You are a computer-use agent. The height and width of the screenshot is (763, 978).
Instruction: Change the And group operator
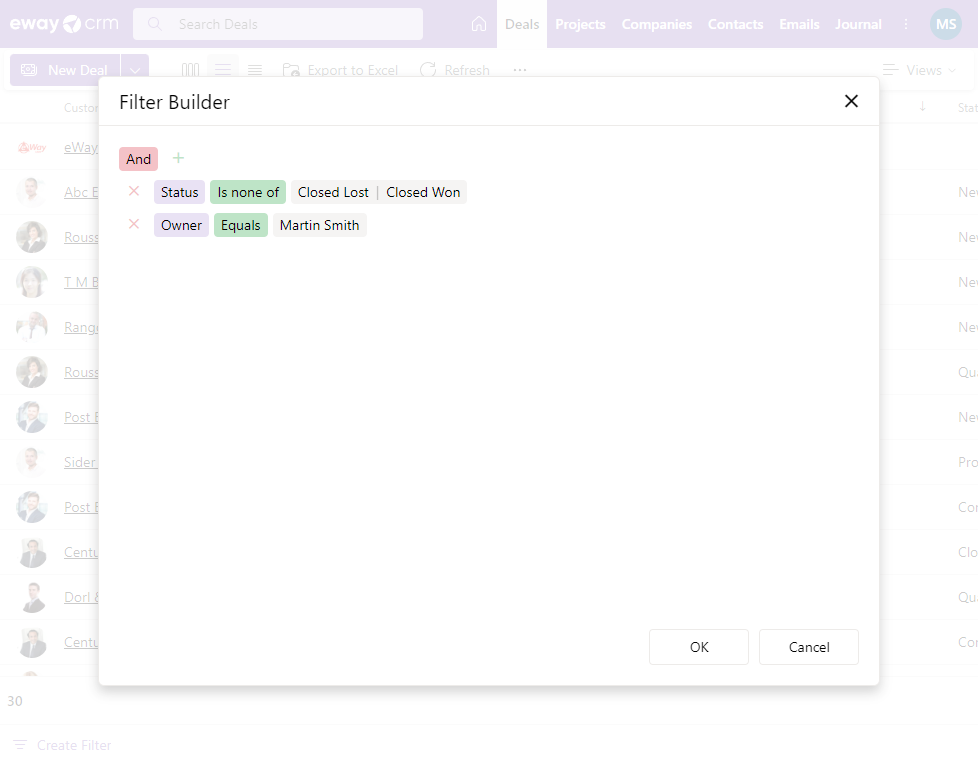pos(138,159)
